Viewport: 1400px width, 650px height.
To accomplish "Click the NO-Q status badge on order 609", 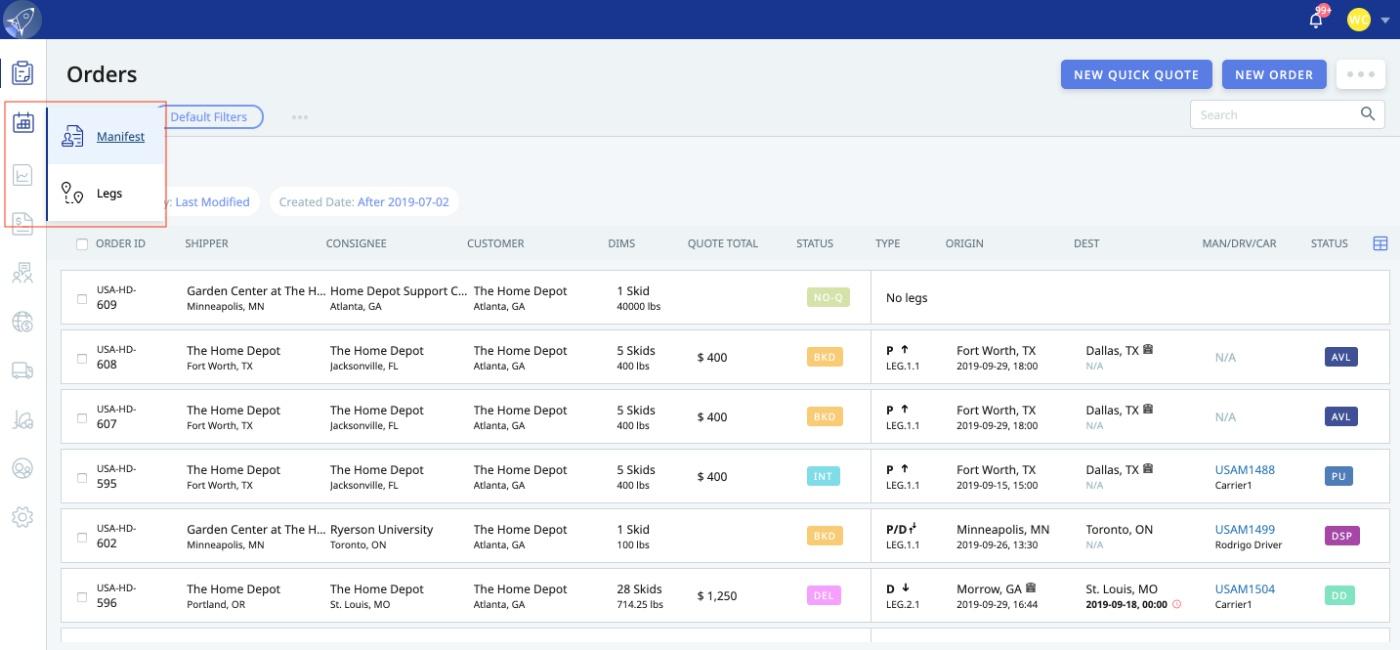I will click(x=828, y=297).
